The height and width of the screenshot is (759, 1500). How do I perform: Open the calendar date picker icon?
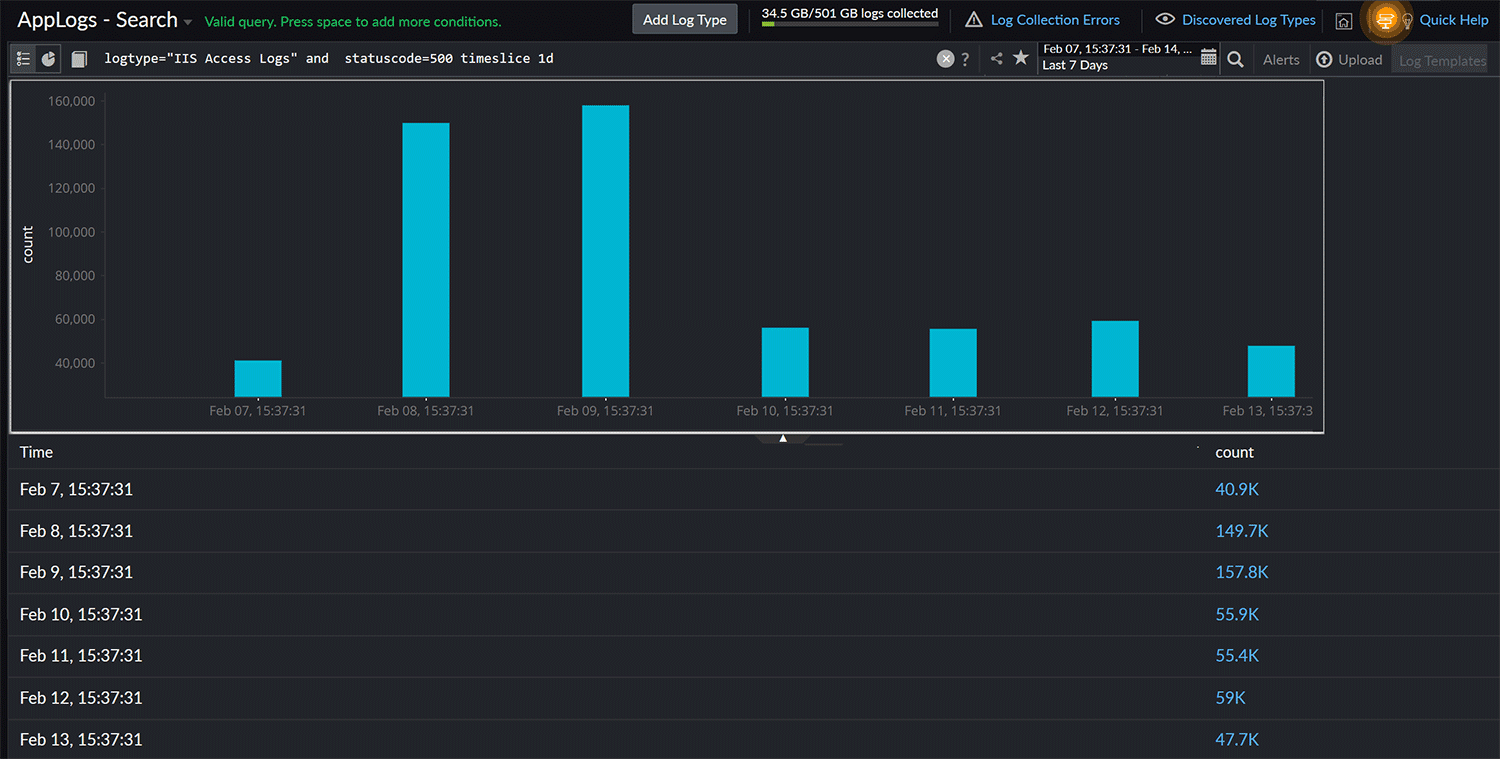(1208, 58)
